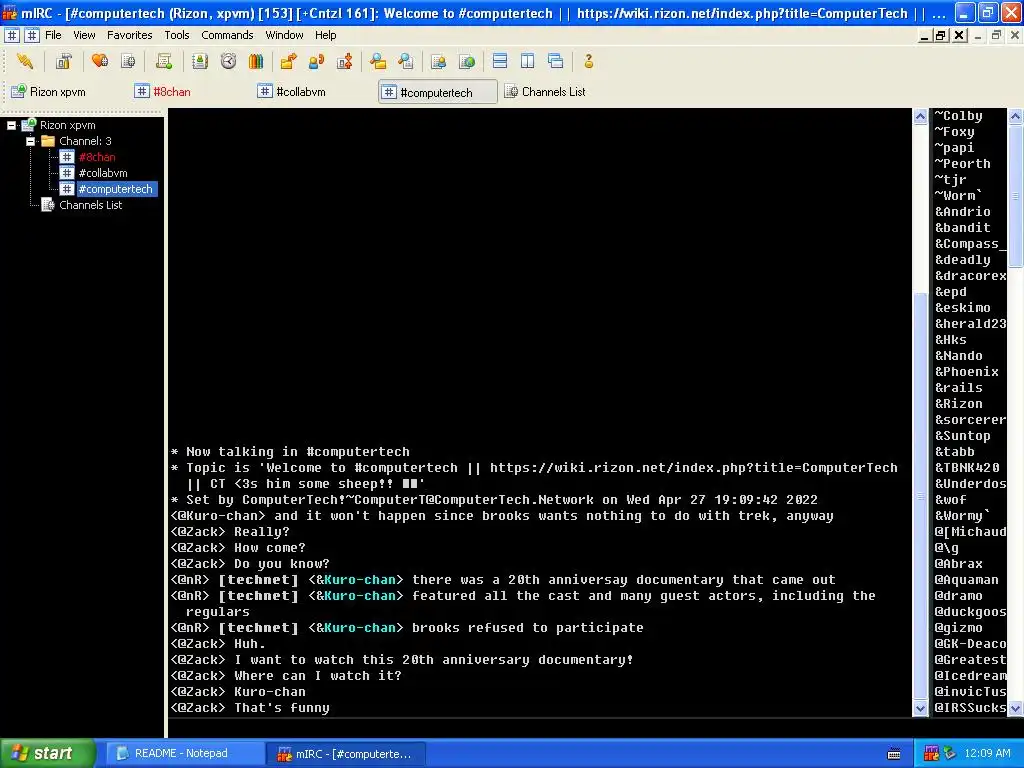Open the Notify List toolbar icon

[439, 61]
